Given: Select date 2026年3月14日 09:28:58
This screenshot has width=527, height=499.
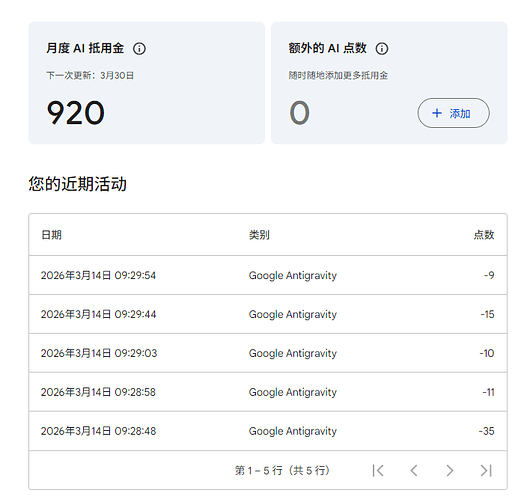Looking at the screenshot, I should click(98, 392).
